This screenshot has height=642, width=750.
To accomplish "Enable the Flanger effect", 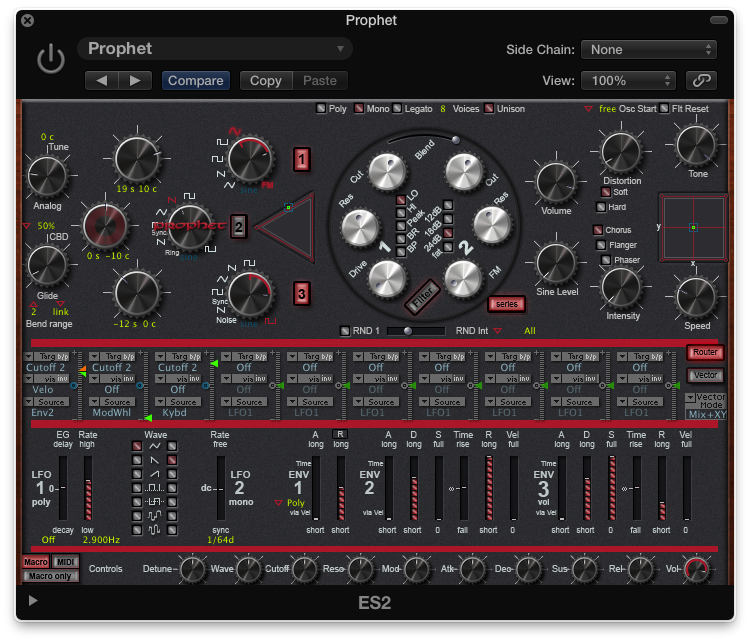I will [x=601, y=245].
